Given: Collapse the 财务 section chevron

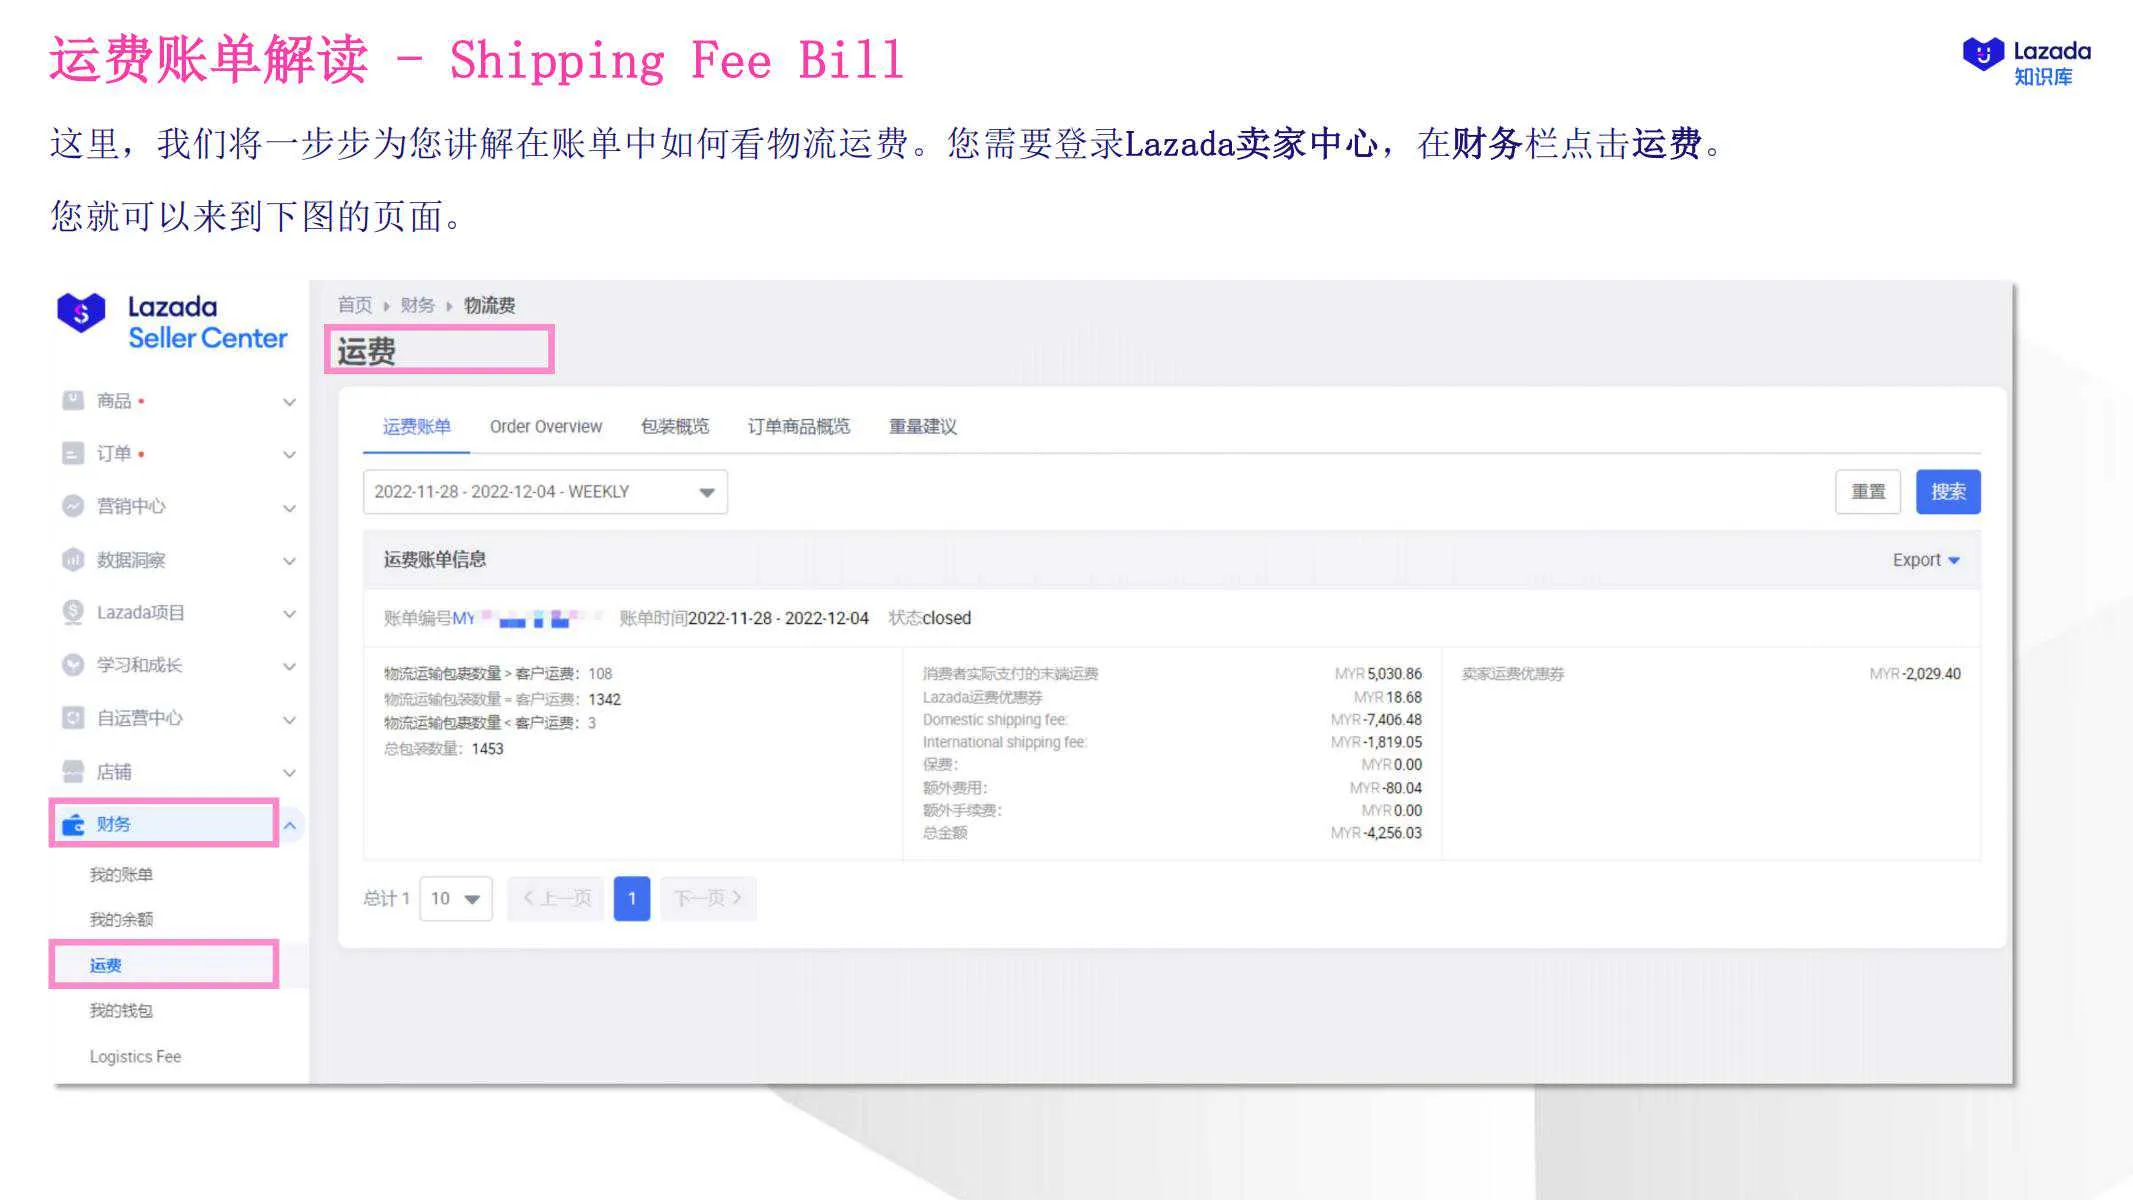Looking at the screenshot, I should [291, 824].
